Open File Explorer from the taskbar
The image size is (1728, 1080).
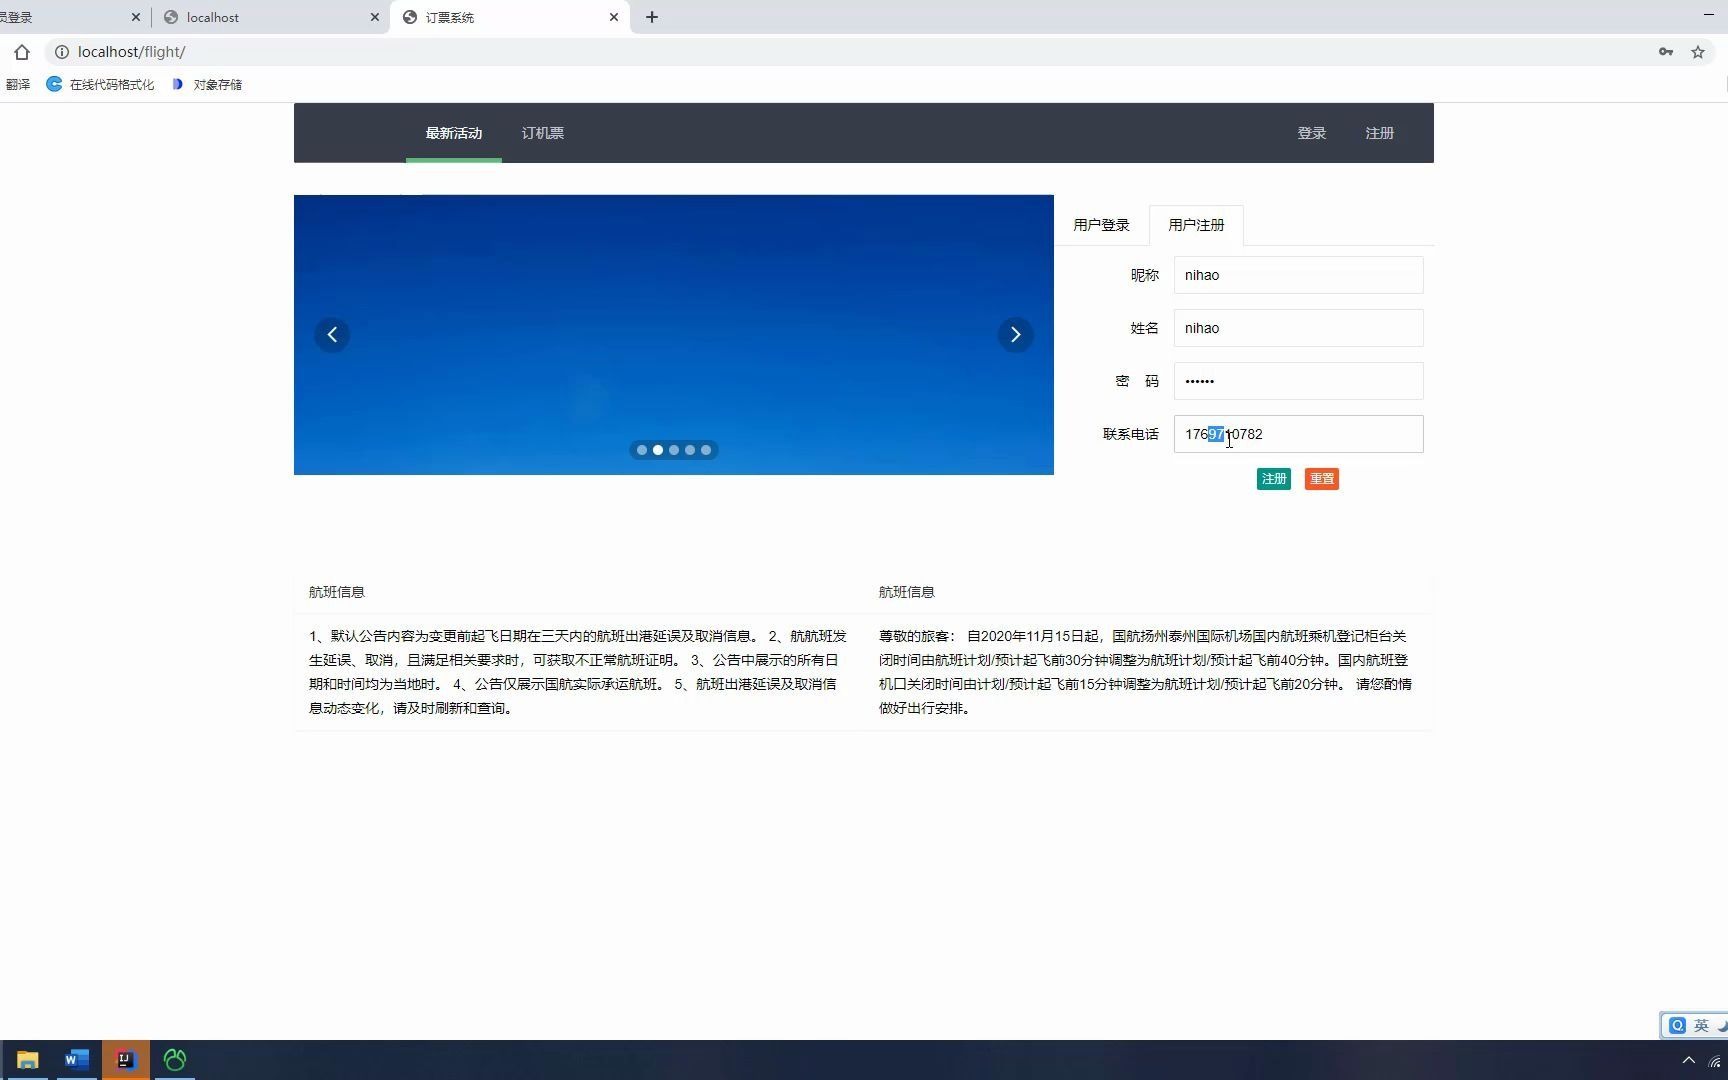27,1060
